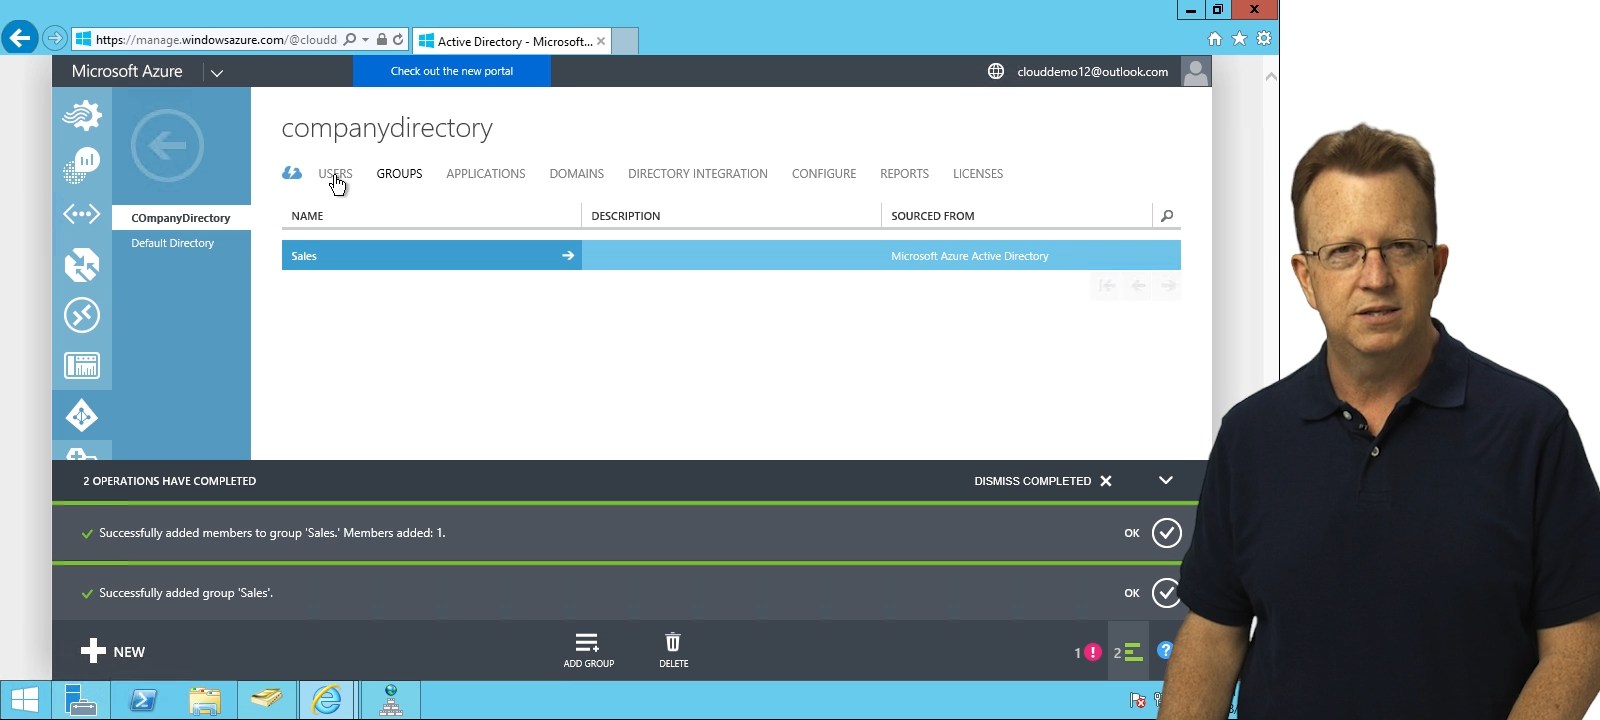Switch to the DOMAINS tab
This screenshot has width=1600, height=720.
(x=577, y=174)
